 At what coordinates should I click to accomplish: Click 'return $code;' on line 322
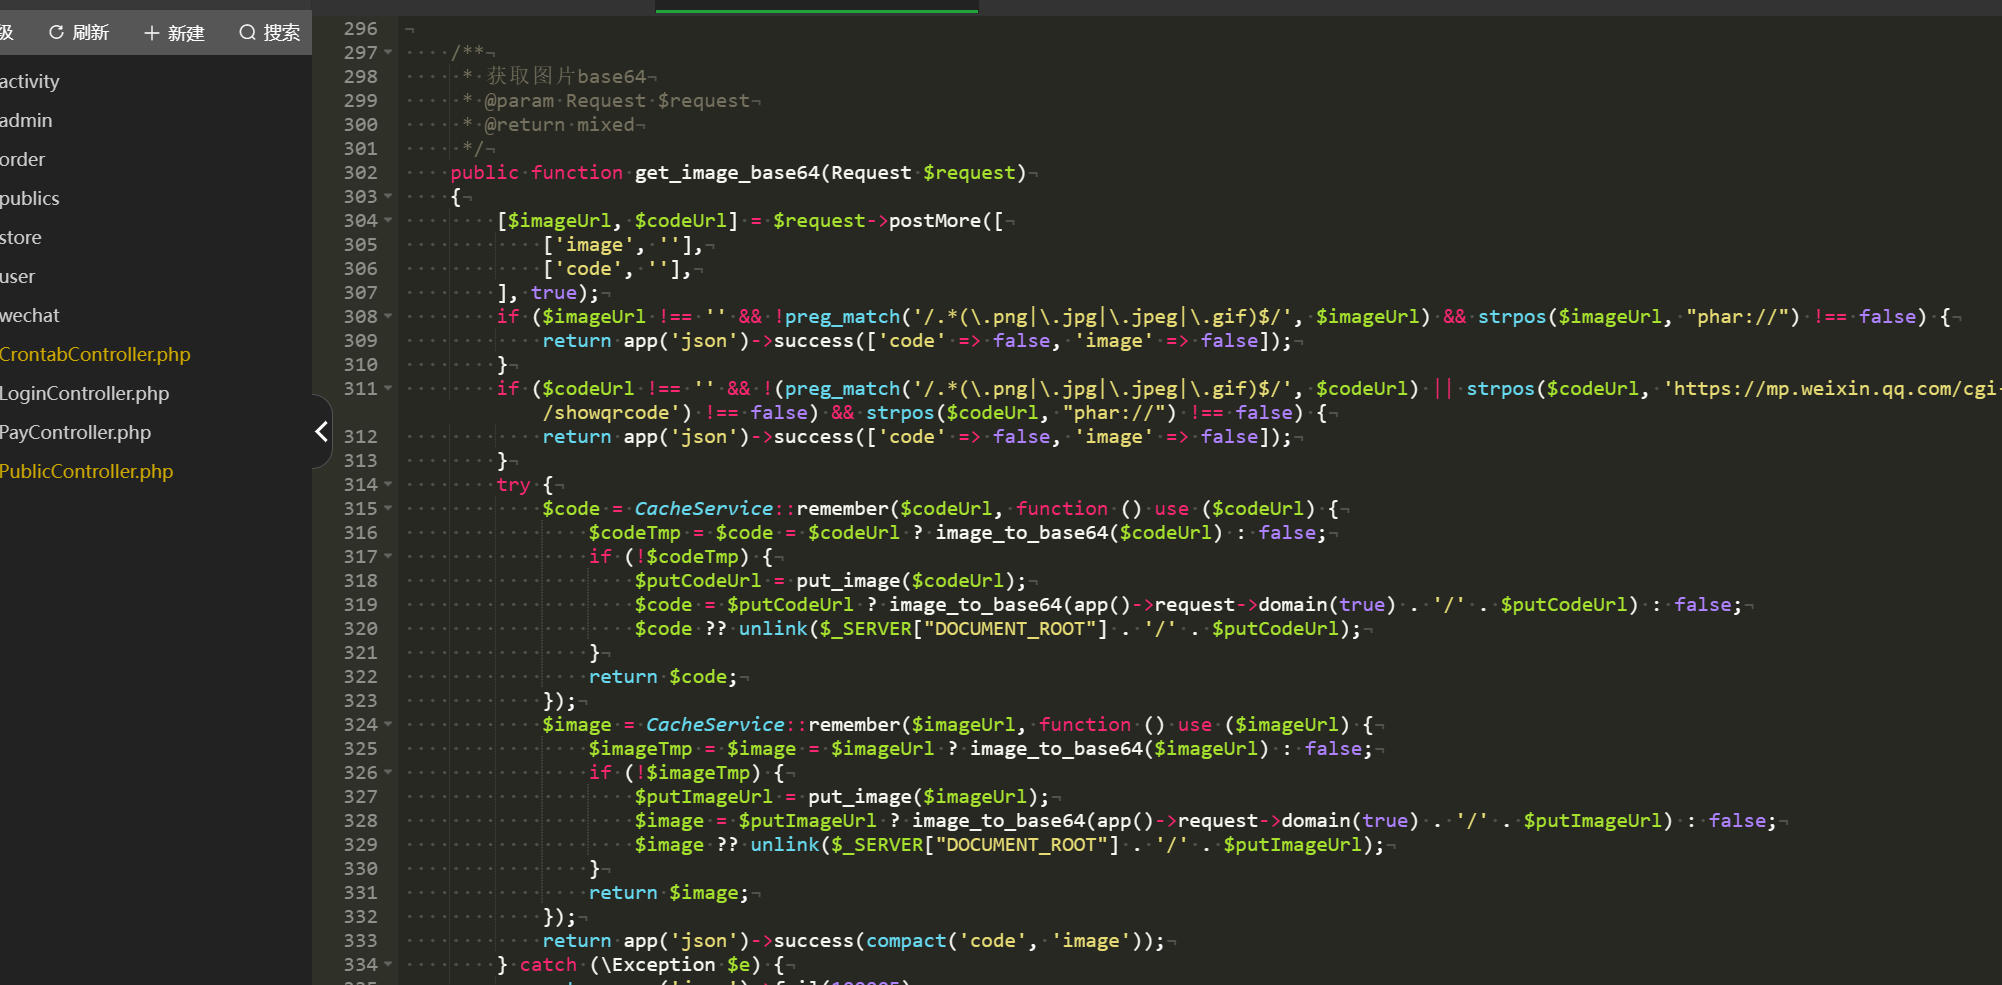[663, 676]
